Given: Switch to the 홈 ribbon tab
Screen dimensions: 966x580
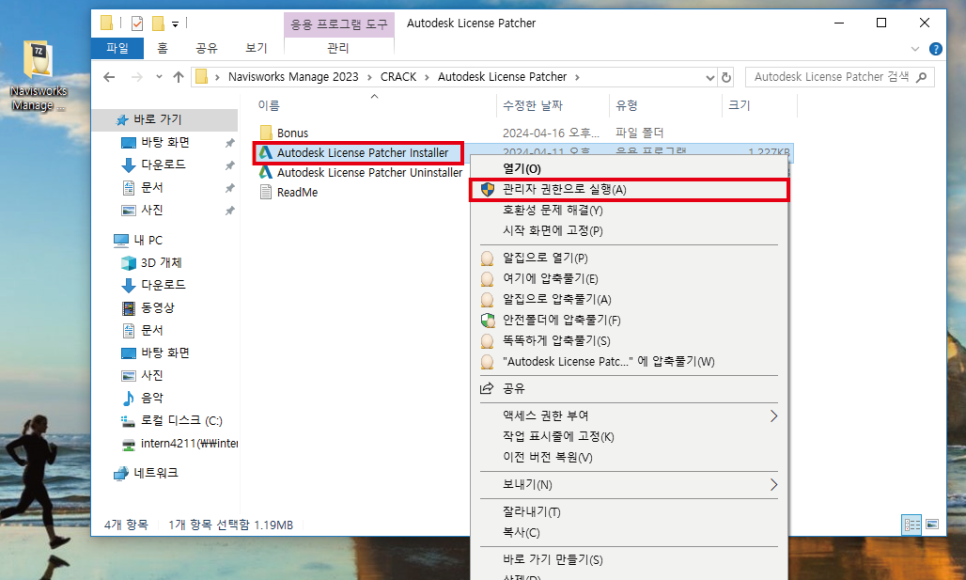Looking at the screenshot, I should (162, 48).
